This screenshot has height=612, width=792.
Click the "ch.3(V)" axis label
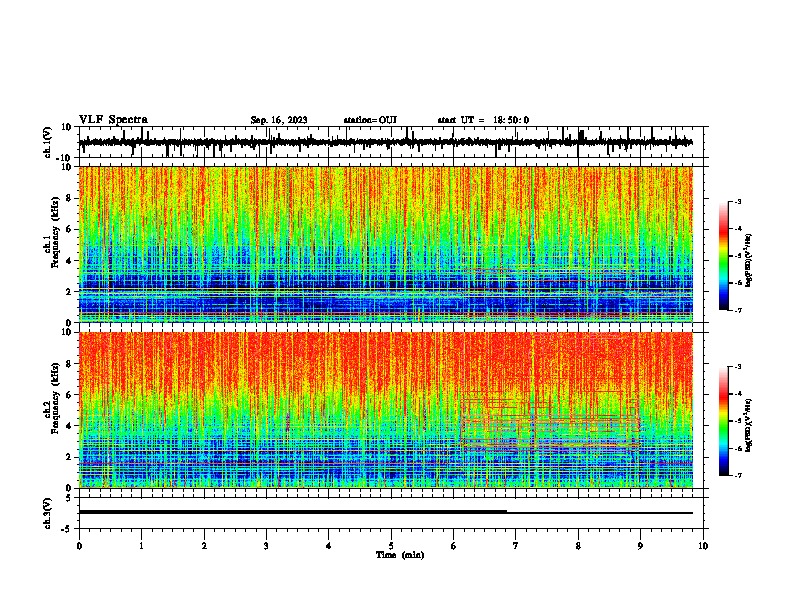tap(48, 513)
